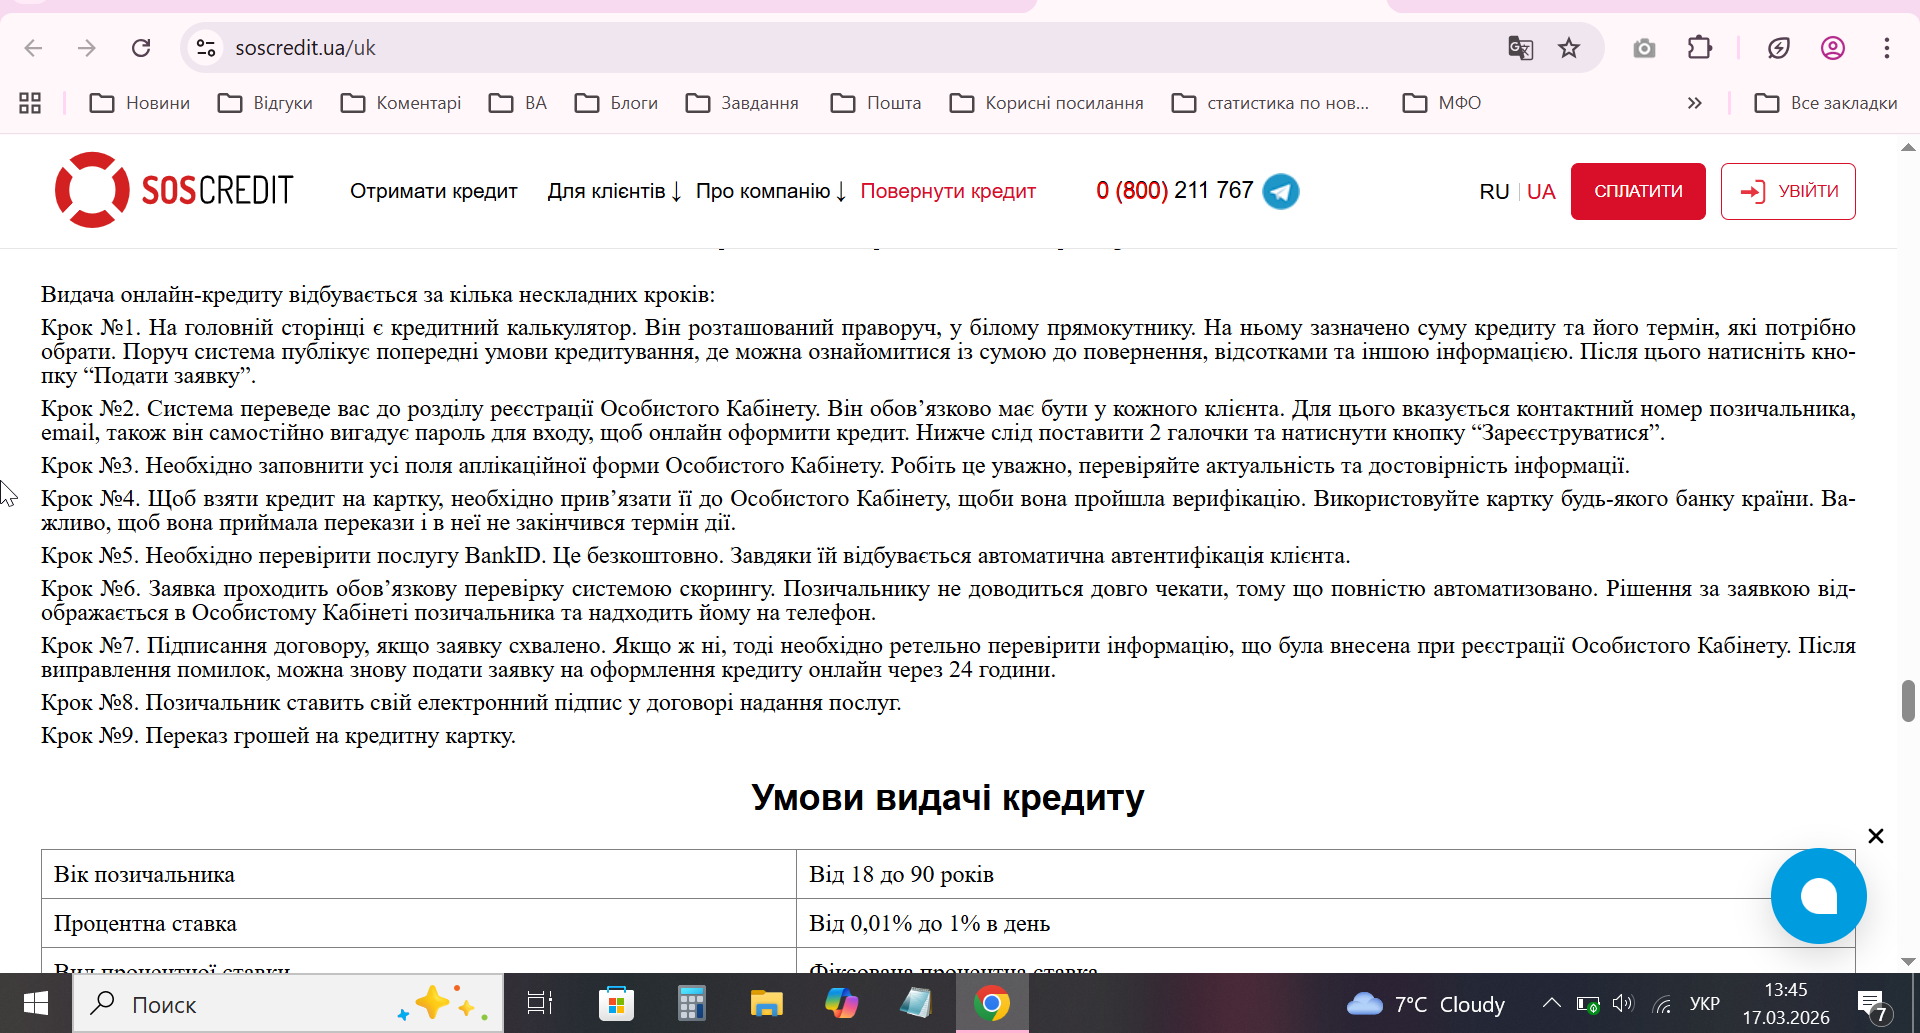Click the Windows taskbar search box
Screen dimensions: 1920x1033
(288, 1003)
